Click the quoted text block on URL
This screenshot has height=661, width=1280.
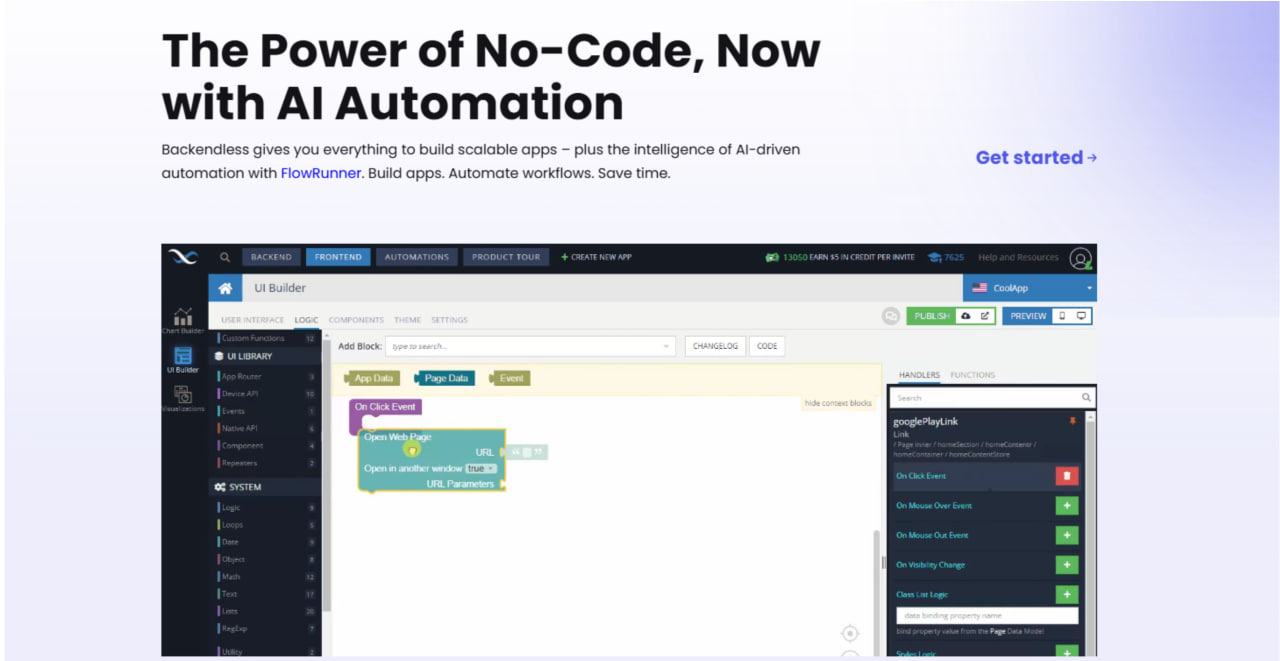527,453
